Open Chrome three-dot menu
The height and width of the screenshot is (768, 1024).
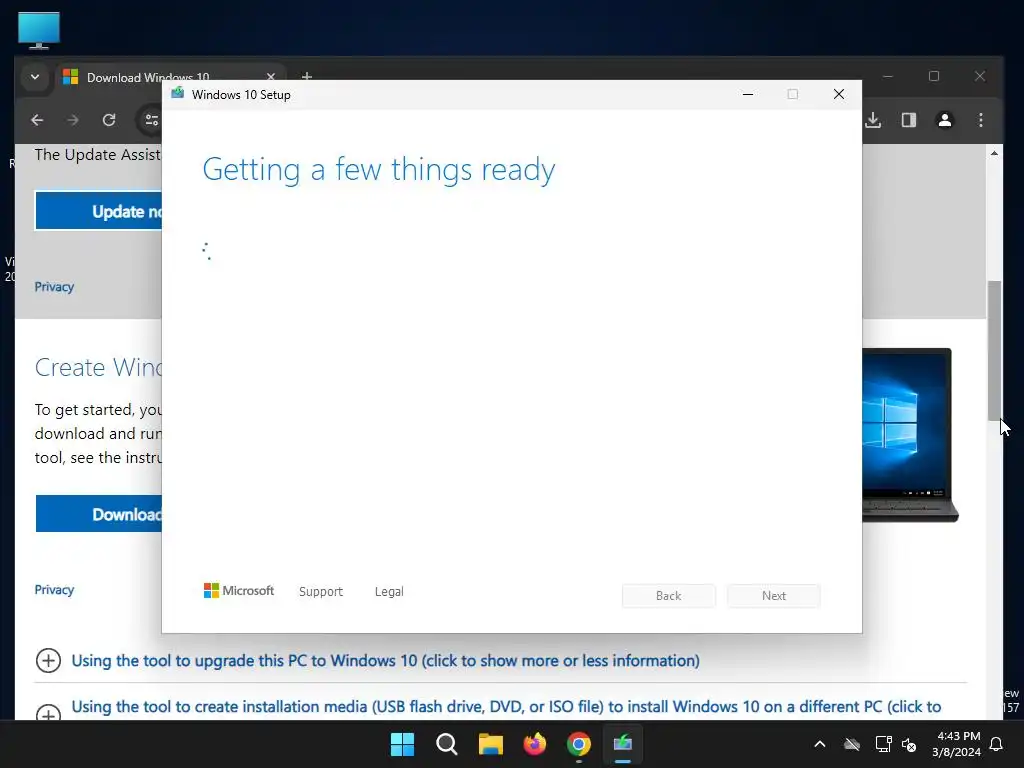pos(981,120)
